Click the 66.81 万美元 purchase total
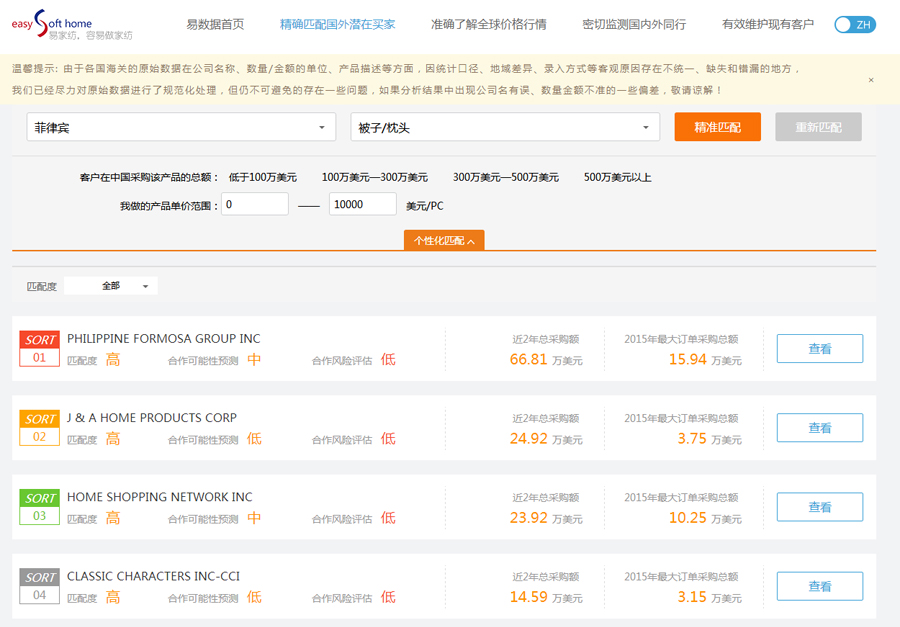Screen dimensions: 900x627 click(546, 359)
